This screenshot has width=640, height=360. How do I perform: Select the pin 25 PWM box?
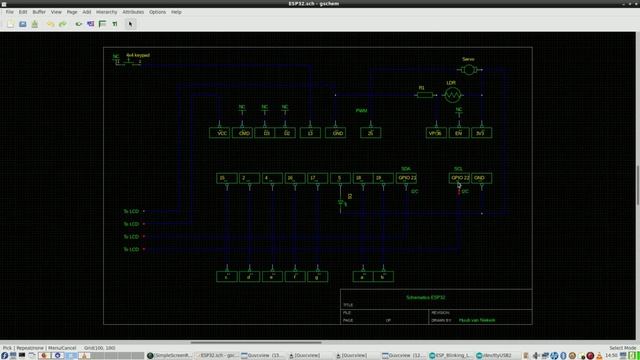pos(371,133)
